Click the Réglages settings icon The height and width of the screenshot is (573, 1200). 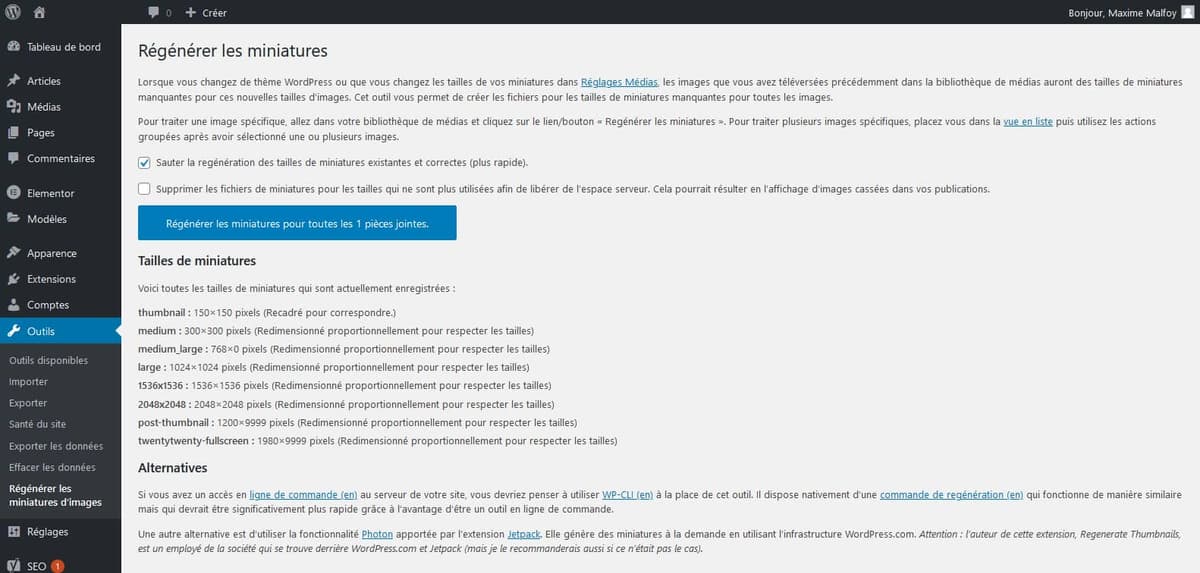(13, 532)
